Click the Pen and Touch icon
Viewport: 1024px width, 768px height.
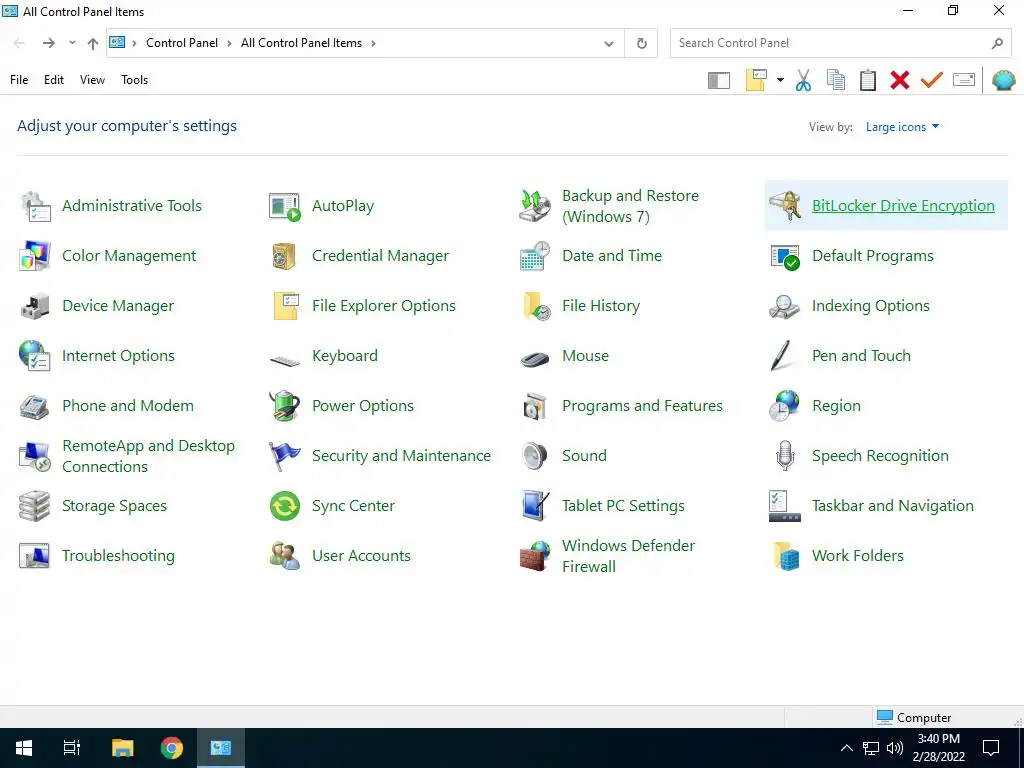782,356
